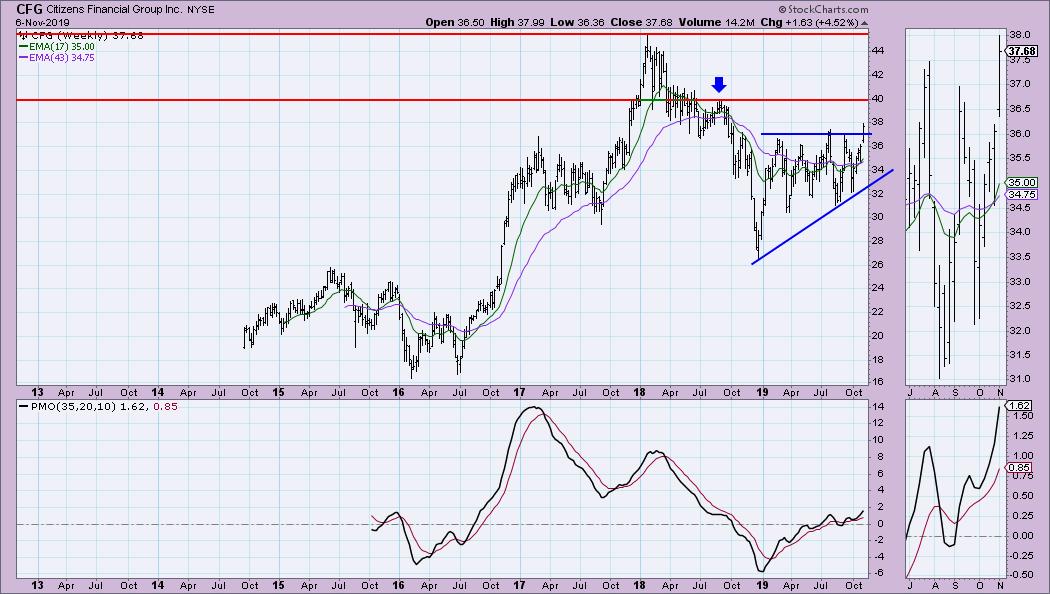Click the small up triangle after Chg

[865, 23]
